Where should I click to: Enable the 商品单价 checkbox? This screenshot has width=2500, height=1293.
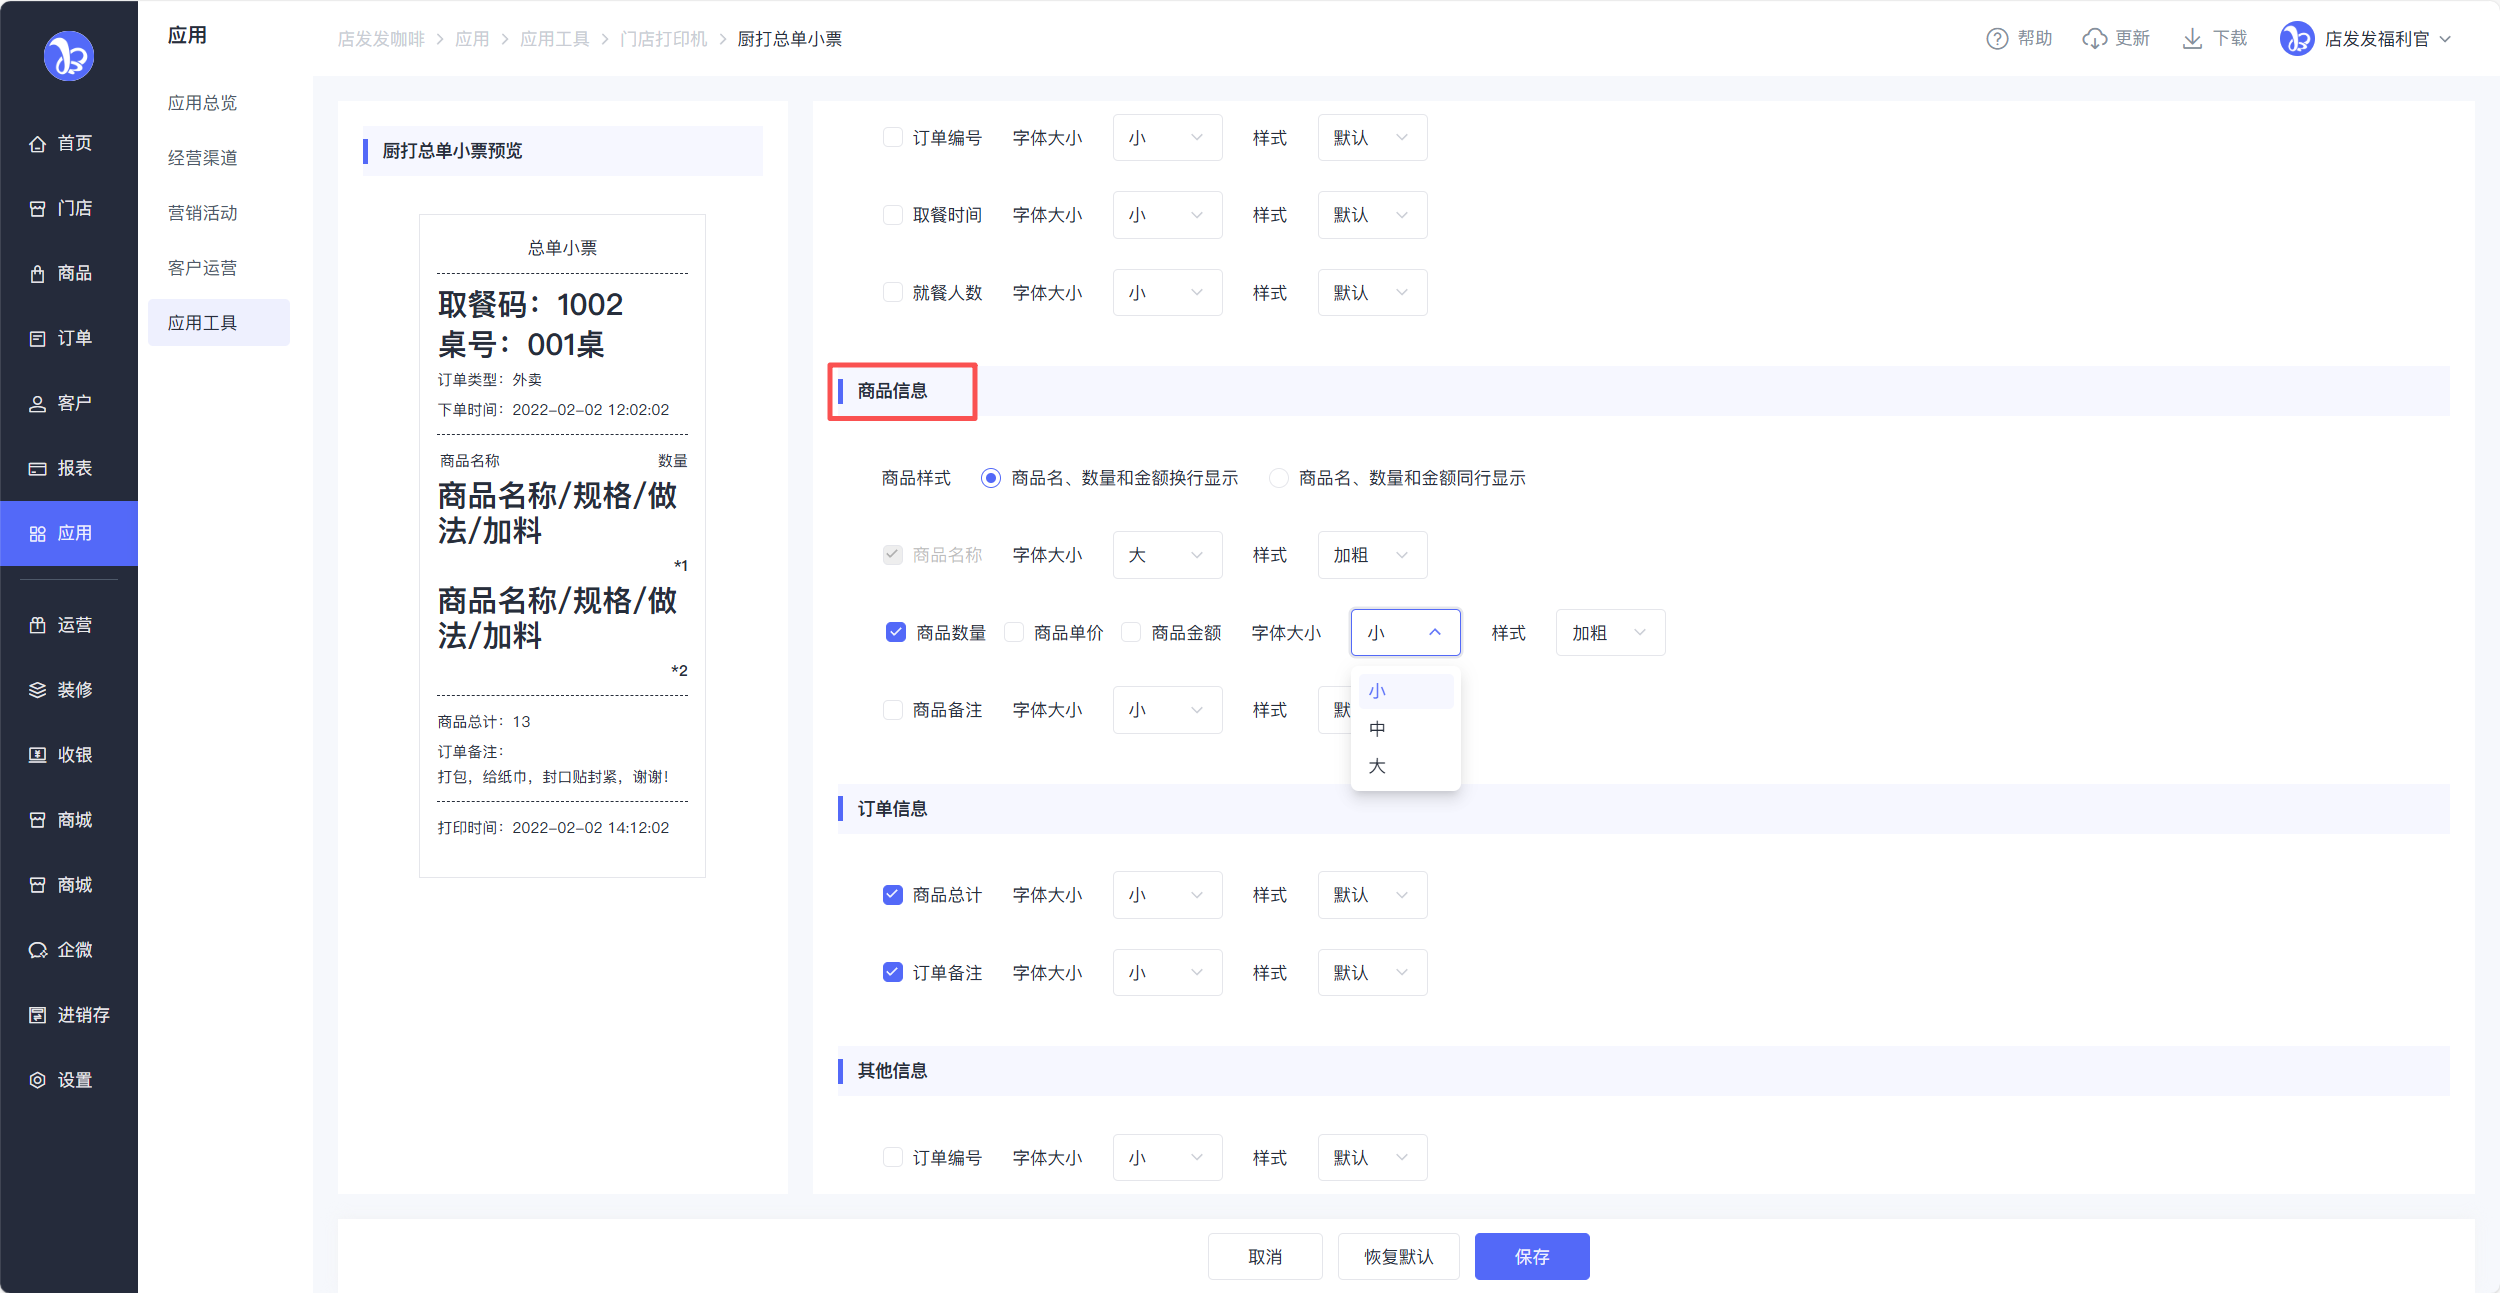tap(1014, 632)
